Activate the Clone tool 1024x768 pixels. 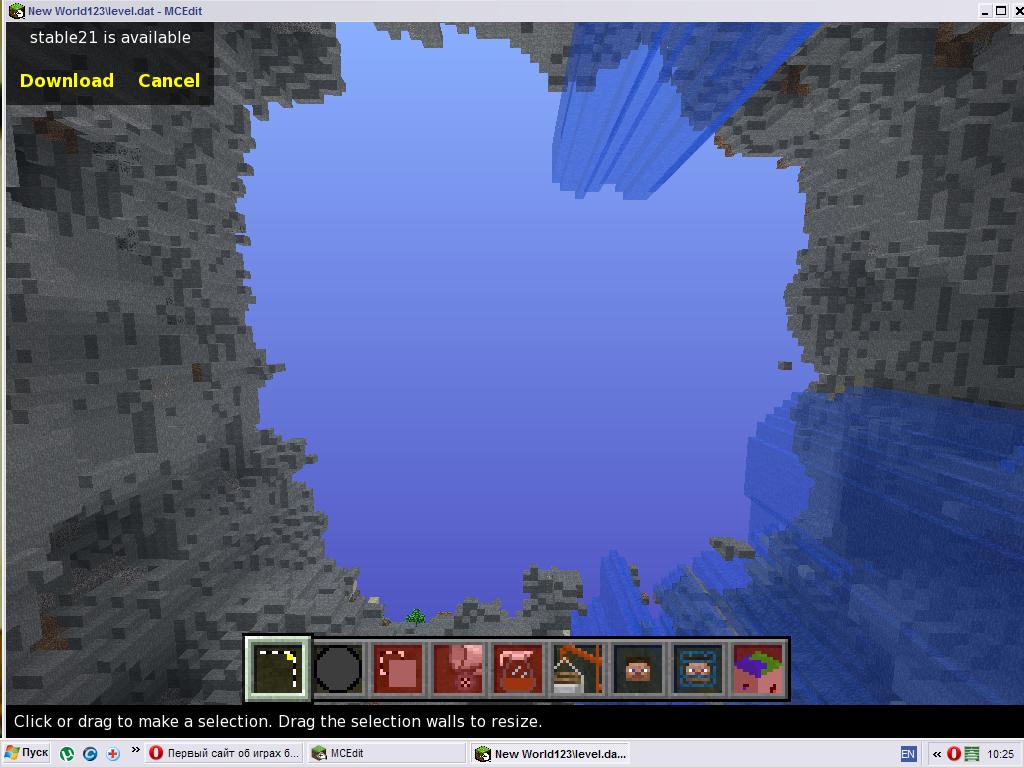[398, 669]
